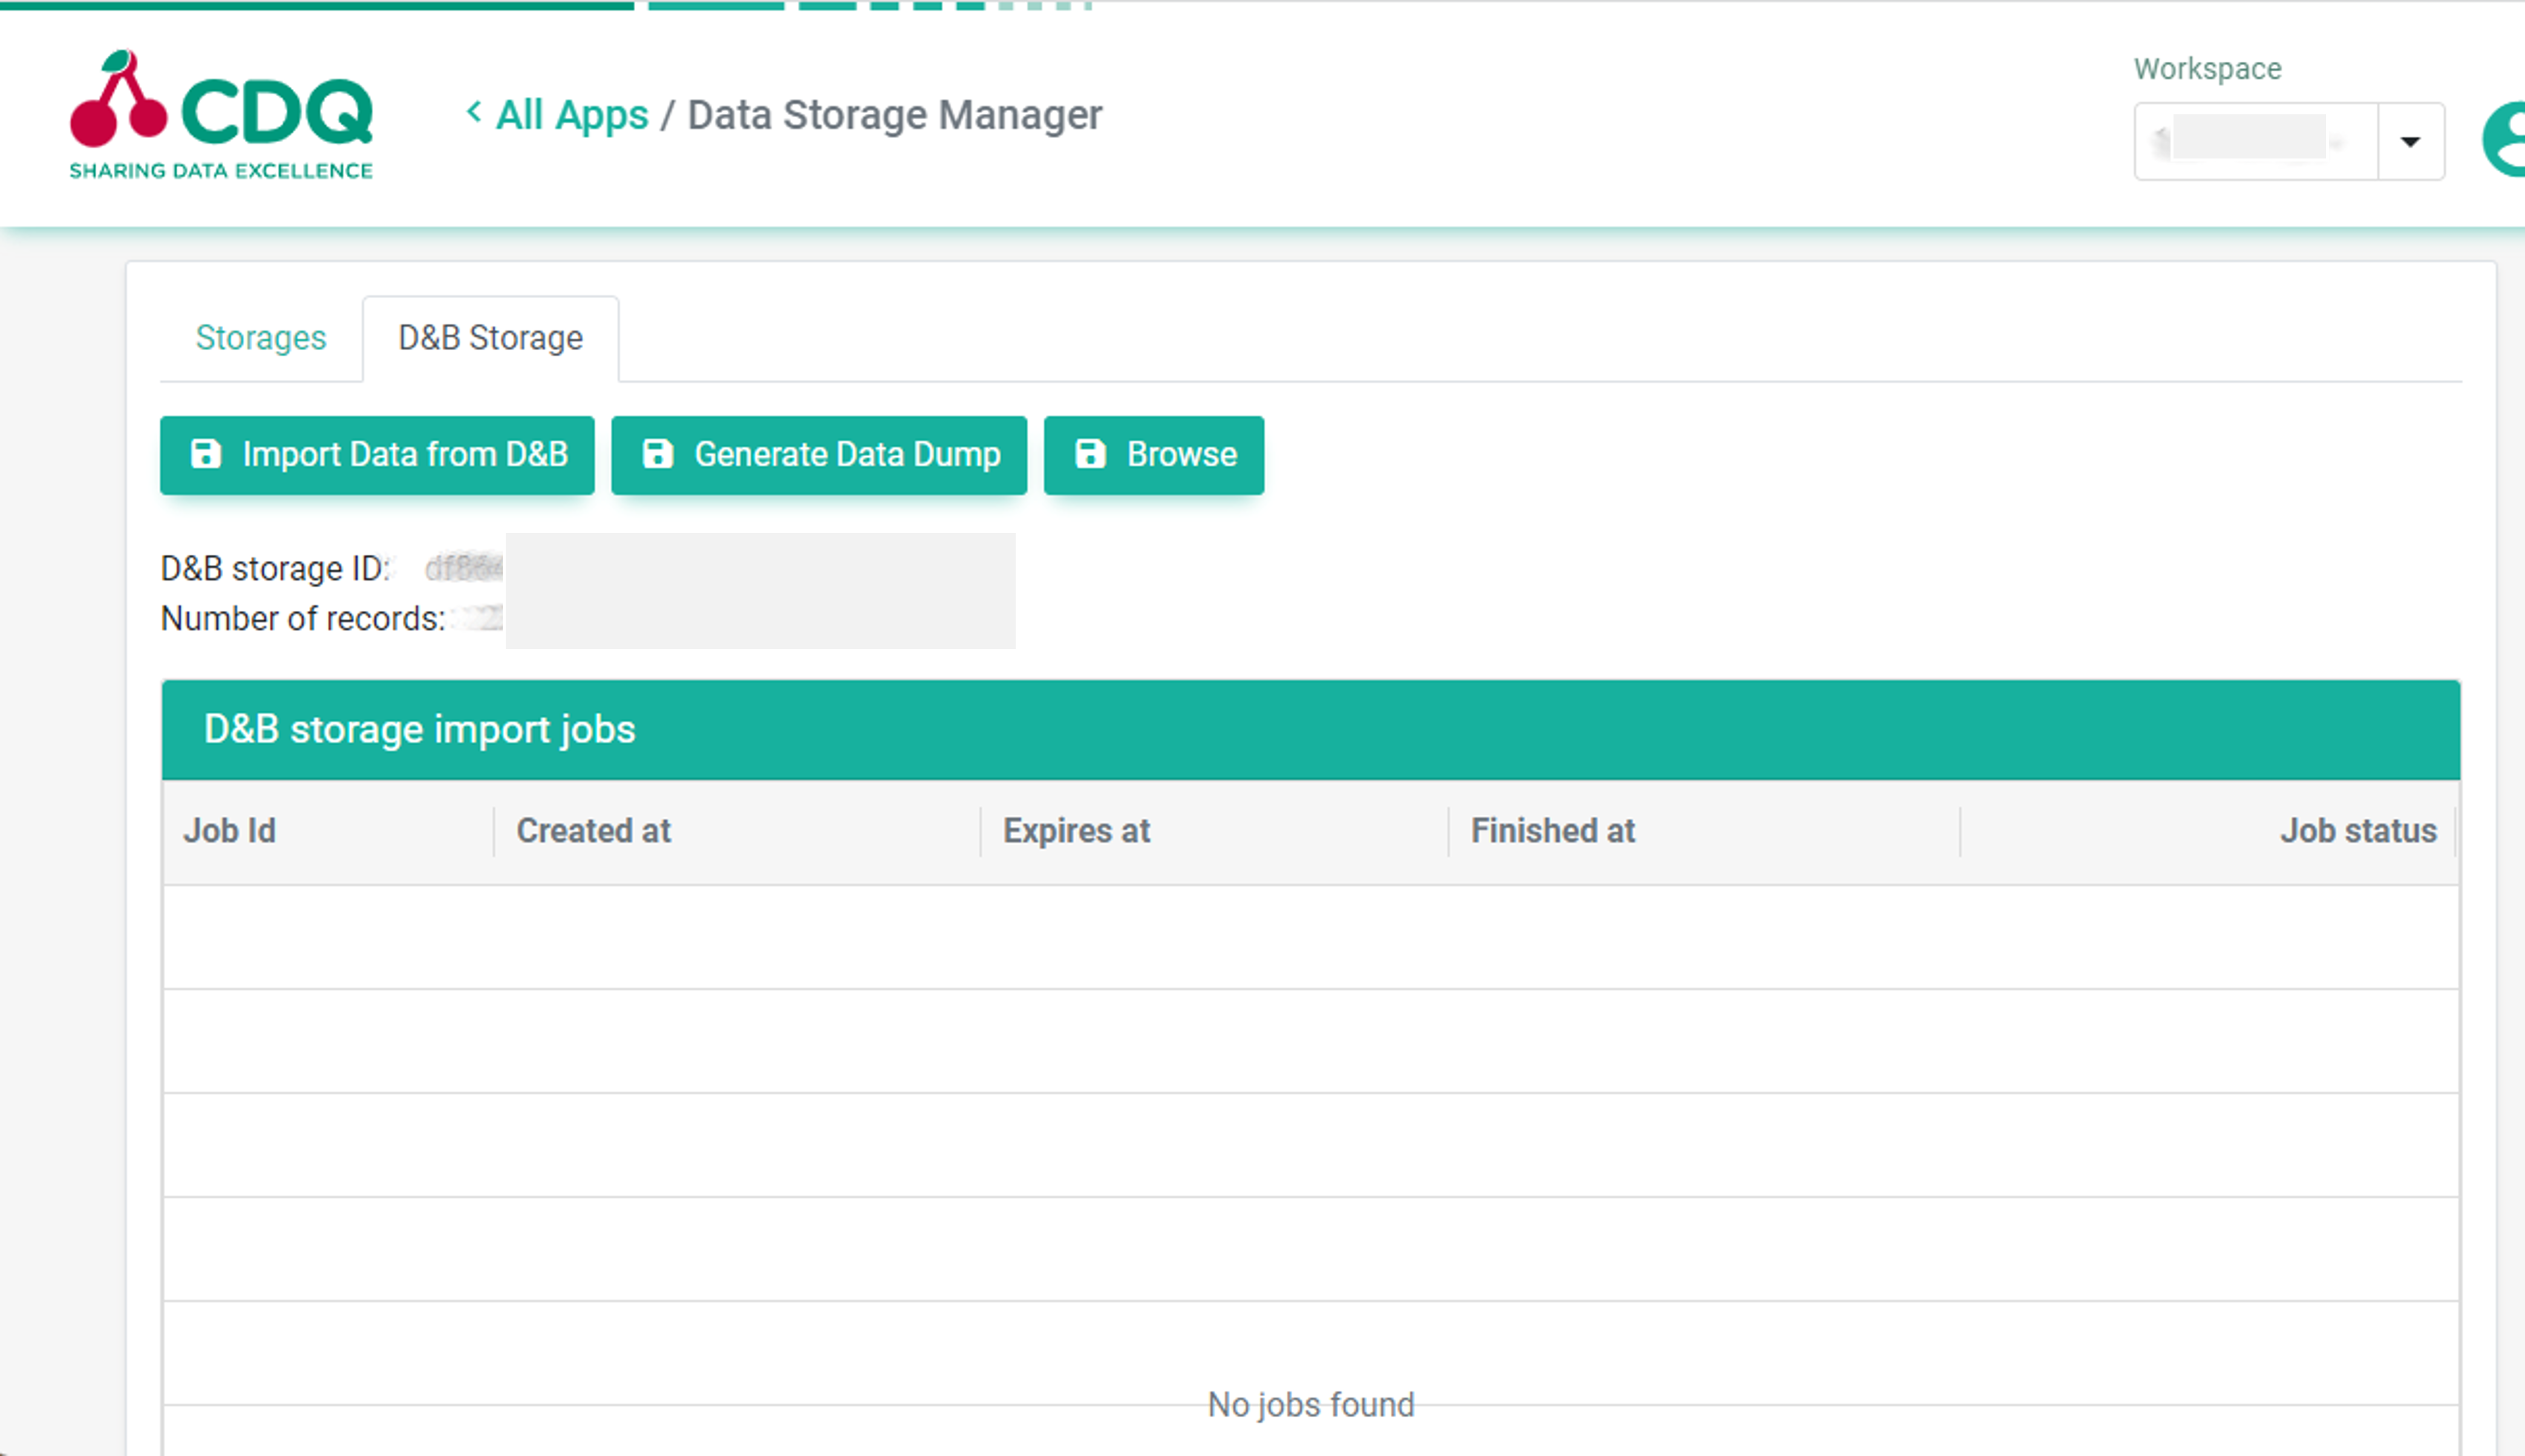Image resolution: width=2525 pixels, height=1456 pixels.
Task: Click the D&B storage ID label
Action: tap(275, 569)
